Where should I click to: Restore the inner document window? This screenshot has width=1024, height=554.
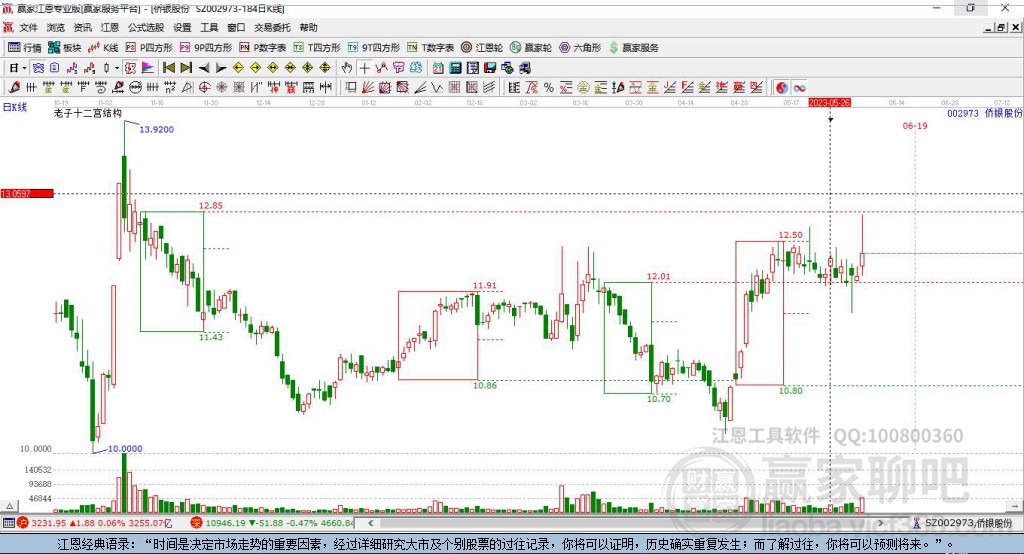point(1000,27)
